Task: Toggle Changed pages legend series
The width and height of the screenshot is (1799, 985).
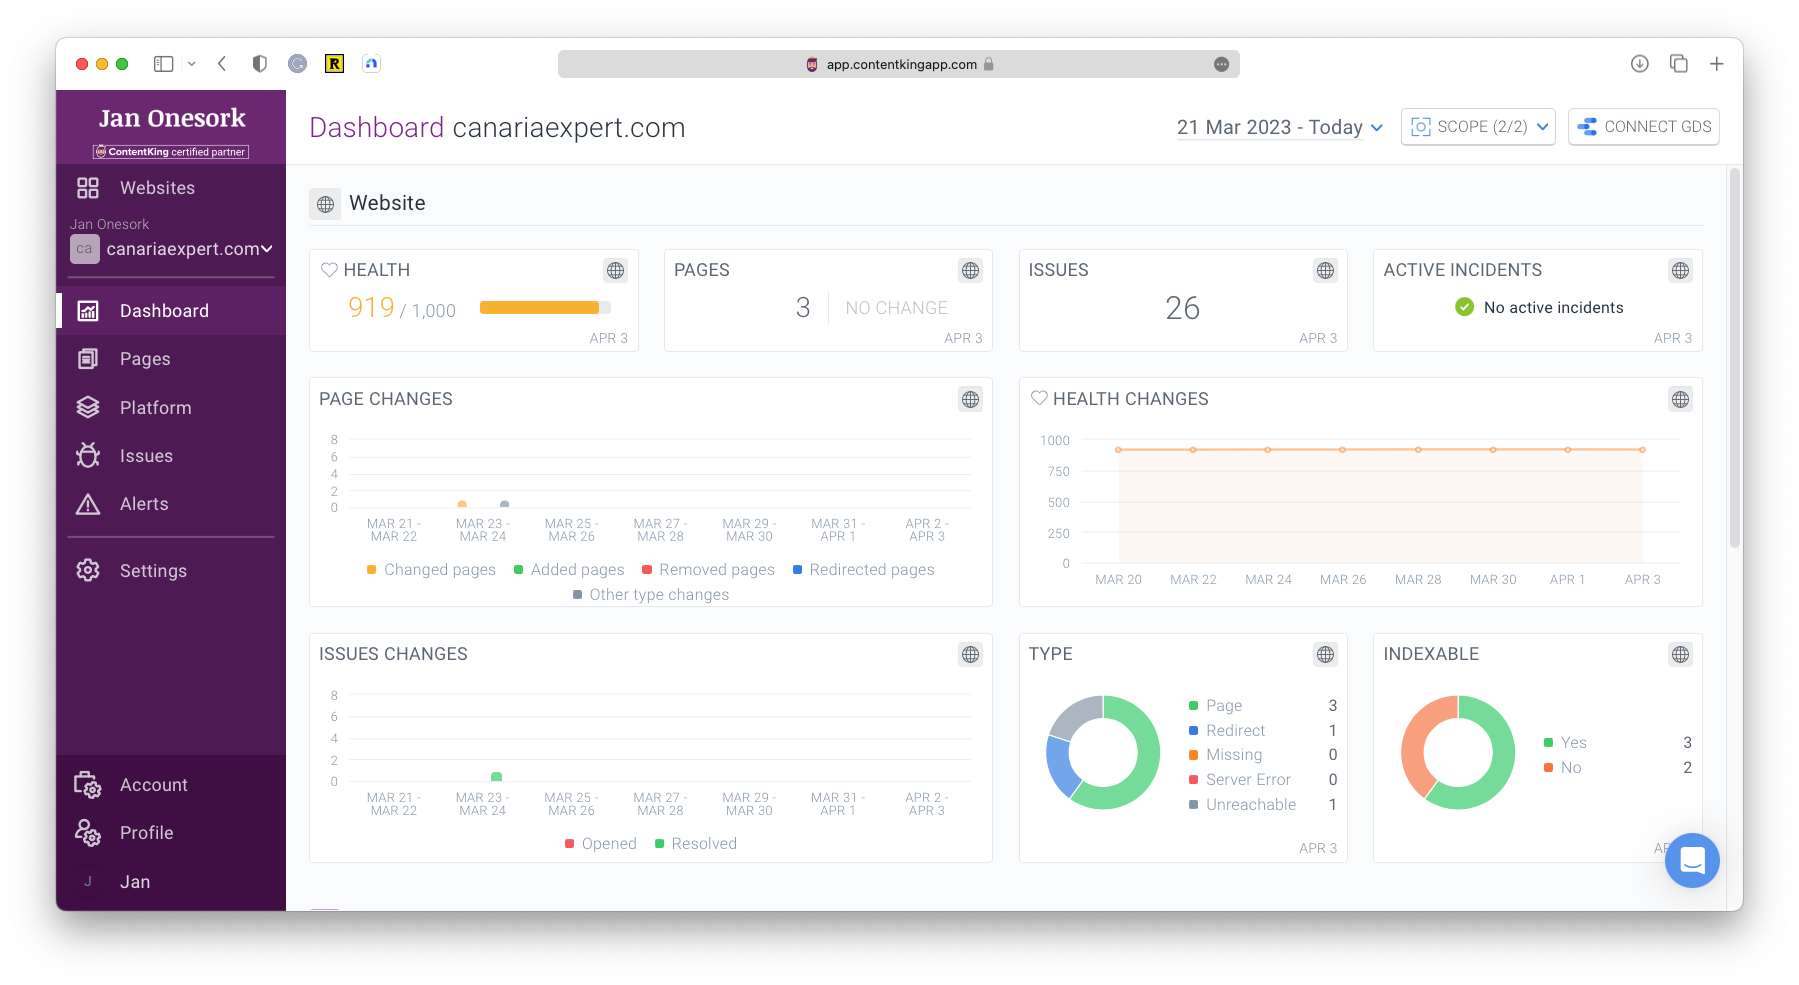Action: tap(431, 569)
